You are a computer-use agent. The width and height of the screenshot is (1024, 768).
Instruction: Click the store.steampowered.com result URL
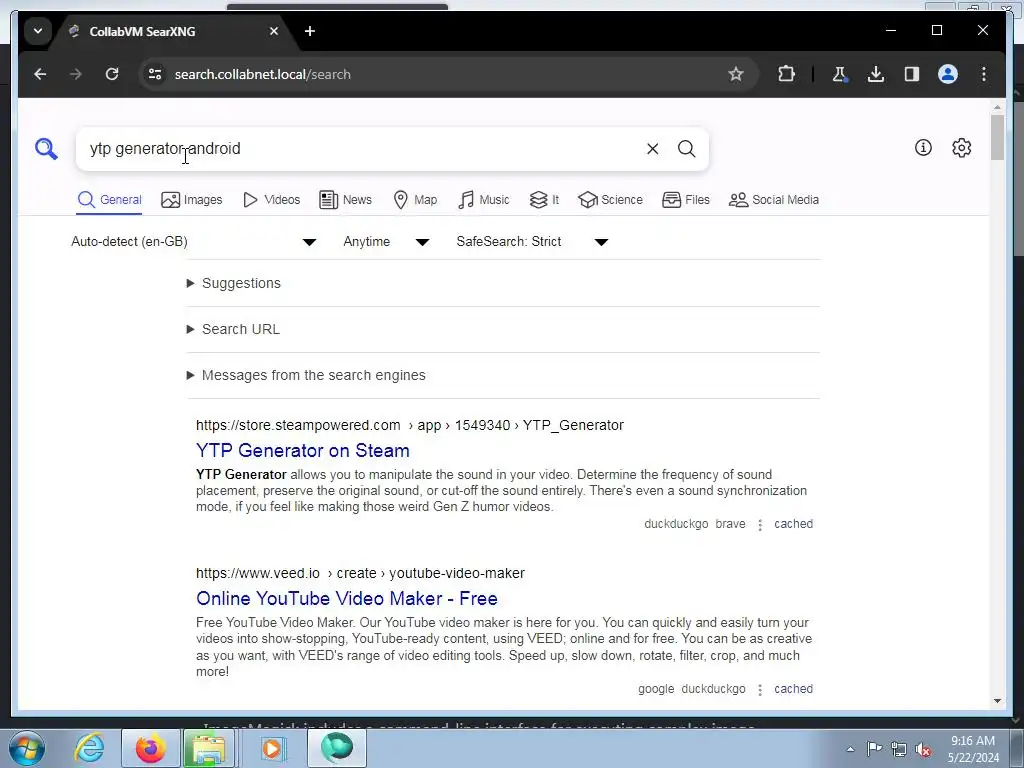point(409,426)
